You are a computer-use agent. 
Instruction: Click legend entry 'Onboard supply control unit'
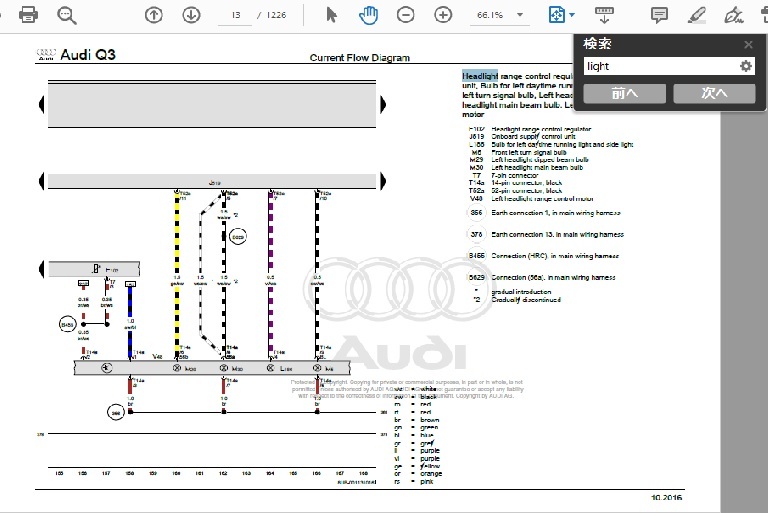click(533, 137)
